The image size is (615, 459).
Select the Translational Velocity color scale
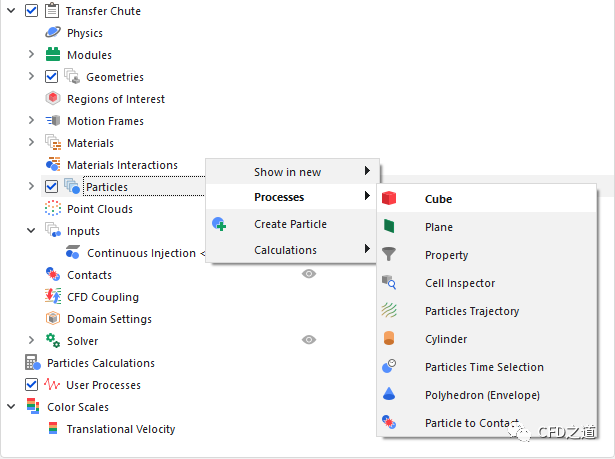[120, 429]
